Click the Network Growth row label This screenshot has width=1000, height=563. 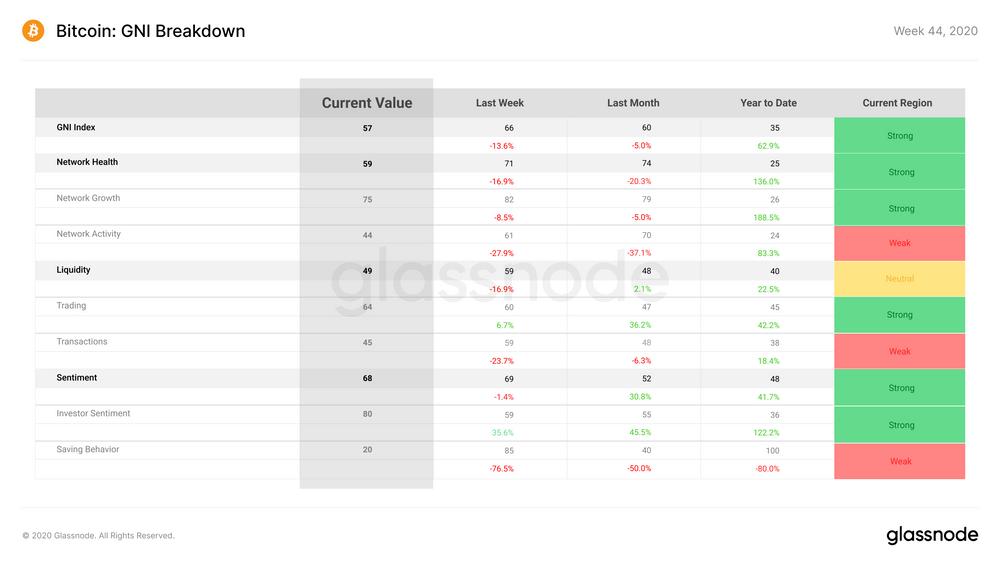88,198
